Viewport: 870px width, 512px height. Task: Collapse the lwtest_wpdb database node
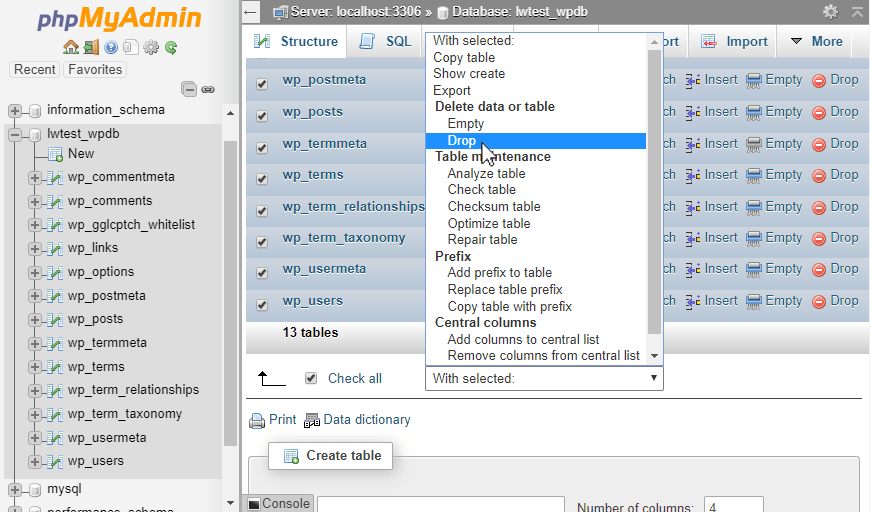(x=15, y=134)
